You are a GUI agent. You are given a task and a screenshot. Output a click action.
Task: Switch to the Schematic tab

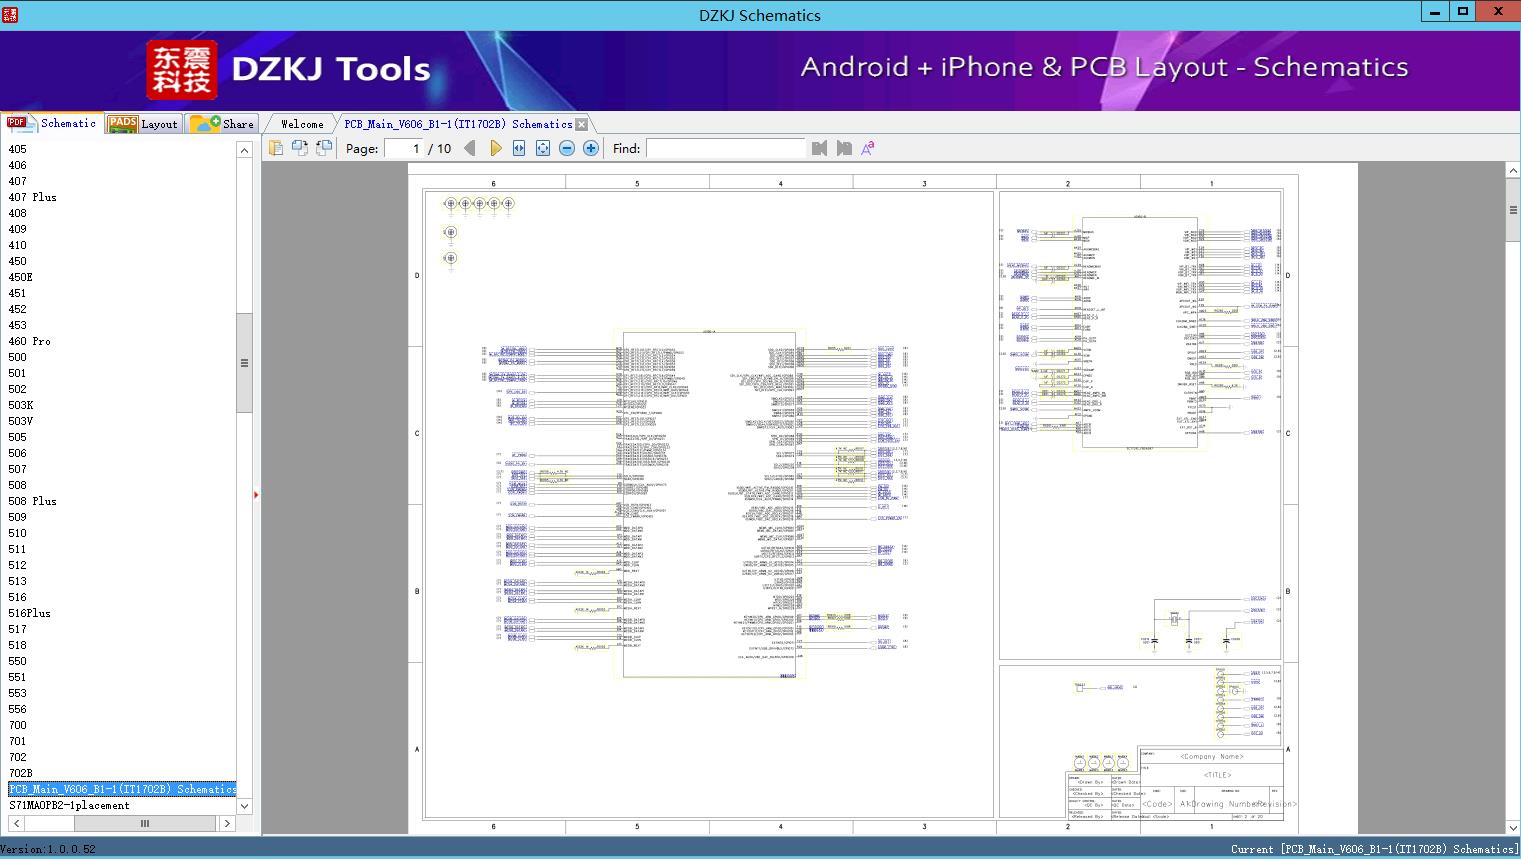pyautogui.click(x=52, y=123)
